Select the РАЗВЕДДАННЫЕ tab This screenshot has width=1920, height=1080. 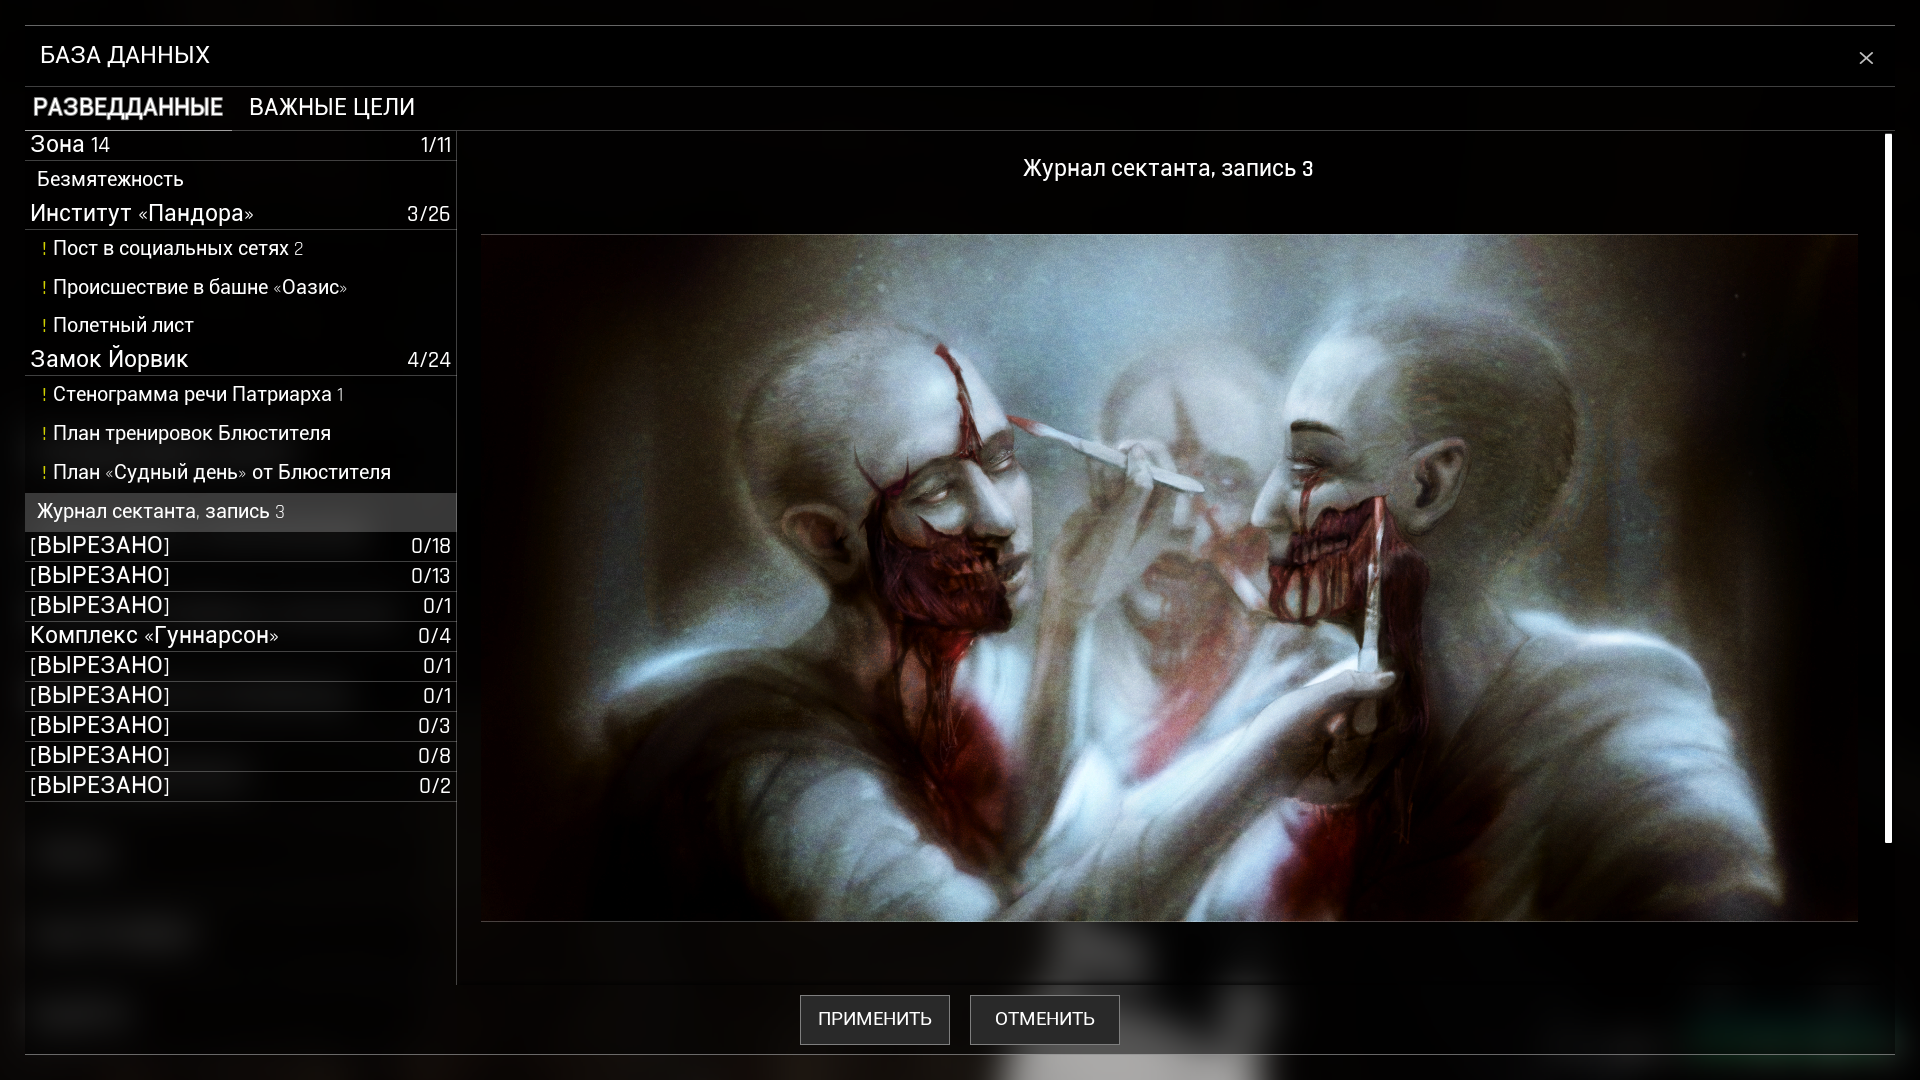pos(128,107)
